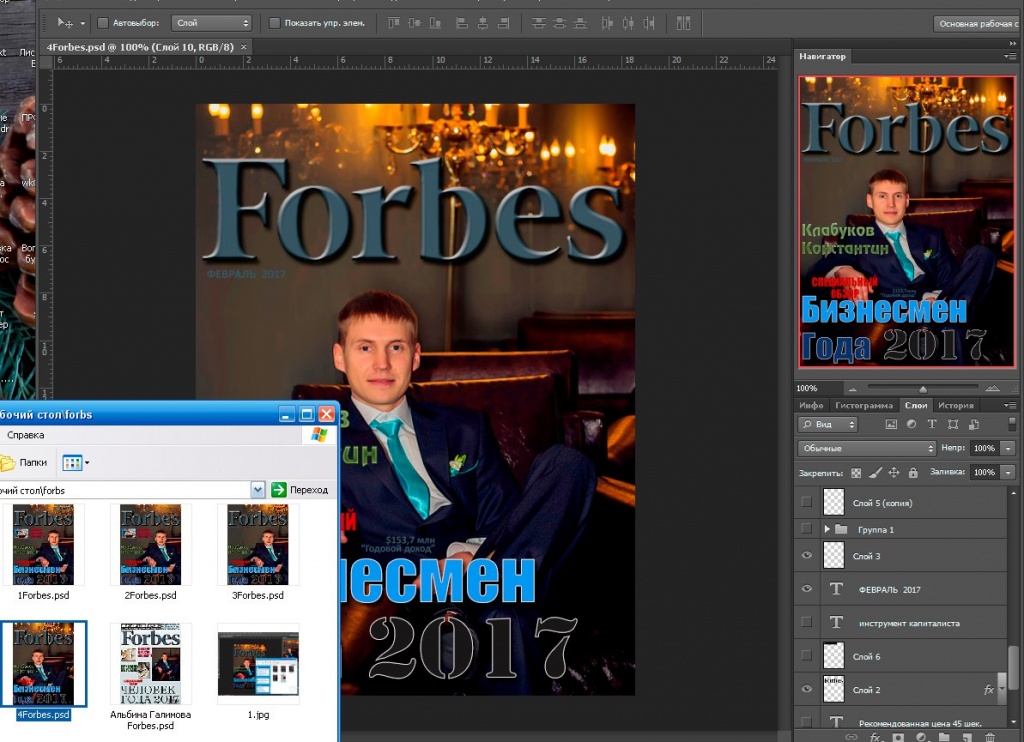Show the Слой 6 layer
This screenshot has height=742, width=1024.
pos(807,656)
